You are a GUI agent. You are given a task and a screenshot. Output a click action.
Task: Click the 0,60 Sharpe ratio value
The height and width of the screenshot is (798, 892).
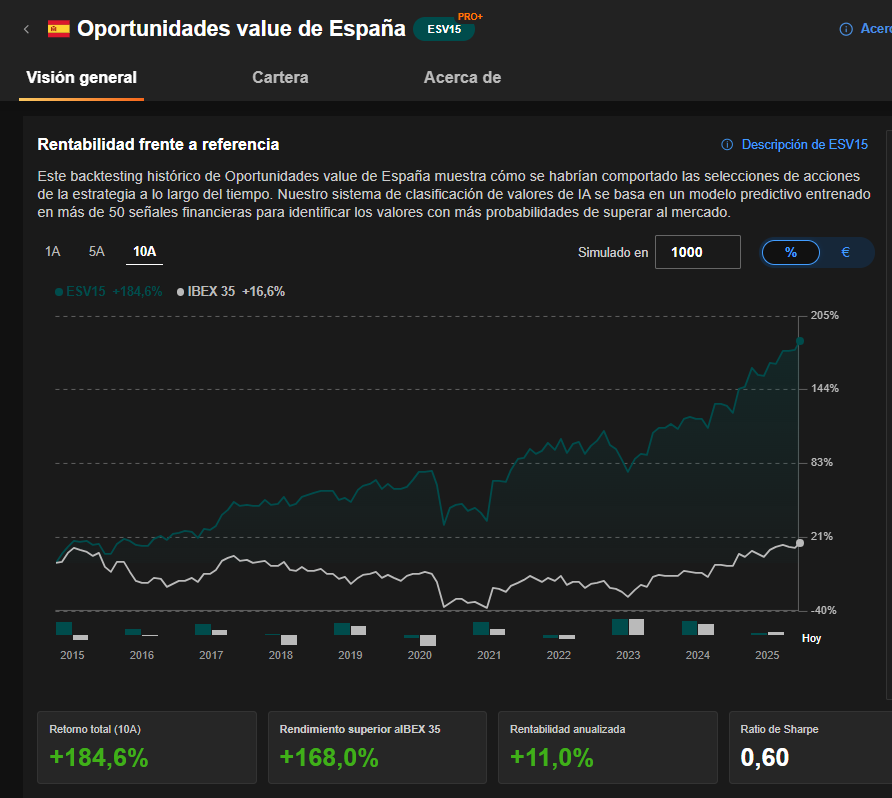tap(765, 758)
